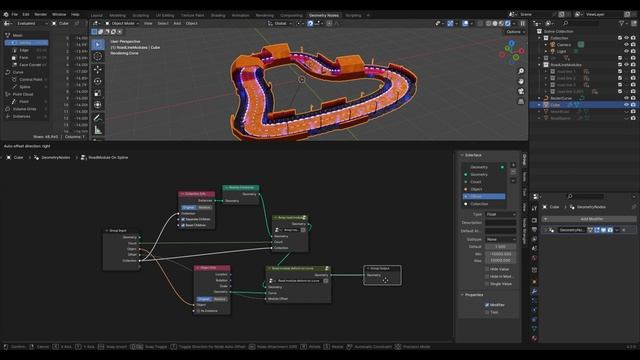Viewport: 640px width, 360px height.
Task: Click the viewport pan hand icon
Action: pyautogui.click(x=521, y=81)
